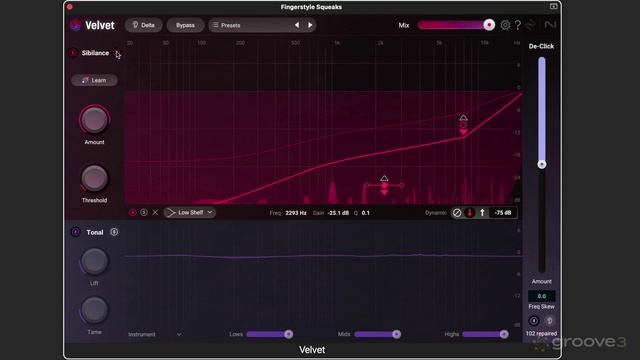Click the "102 repaired" status text
Screen dimensions: 640x360
click(541, 333)
